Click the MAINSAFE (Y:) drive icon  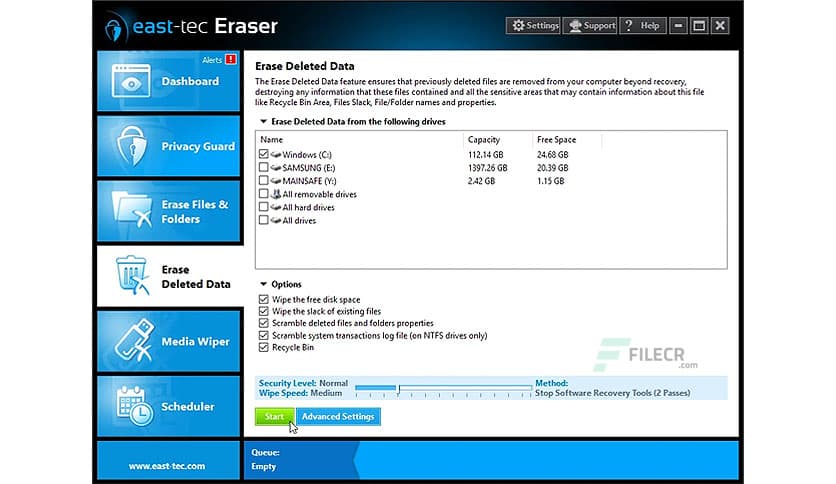tap(276, 181)
